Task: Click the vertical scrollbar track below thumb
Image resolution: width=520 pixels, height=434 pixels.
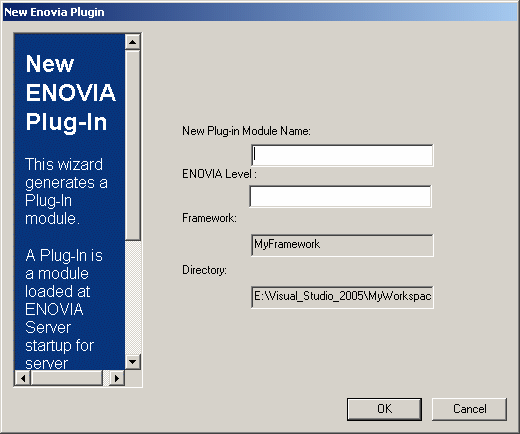Action: click(133, 297)
